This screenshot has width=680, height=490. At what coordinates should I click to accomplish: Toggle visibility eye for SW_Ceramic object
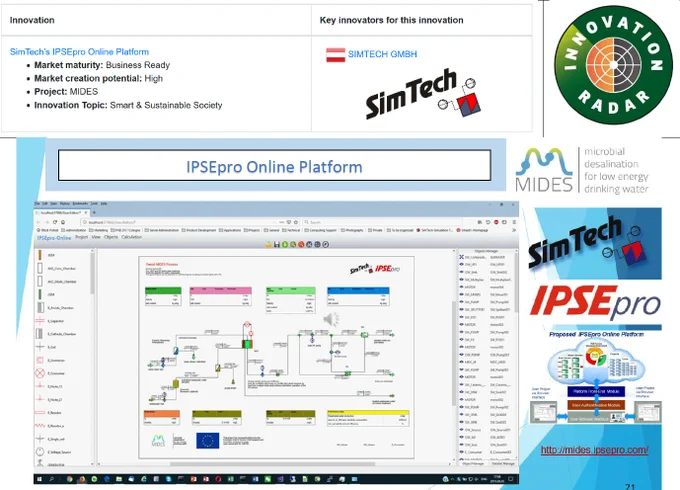tap(462, 384)
